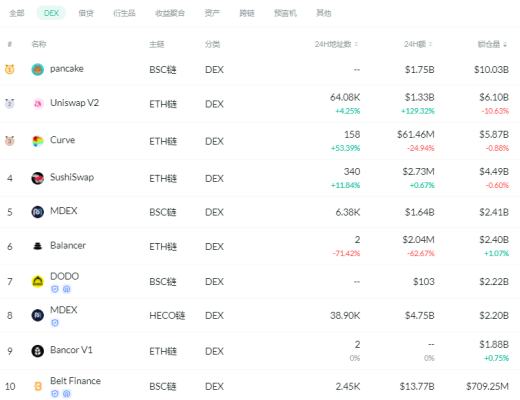Click Belt Finance's $709.25M locked value
The height and width of the screenshot is (400, 520).
(x=487, y=386)
